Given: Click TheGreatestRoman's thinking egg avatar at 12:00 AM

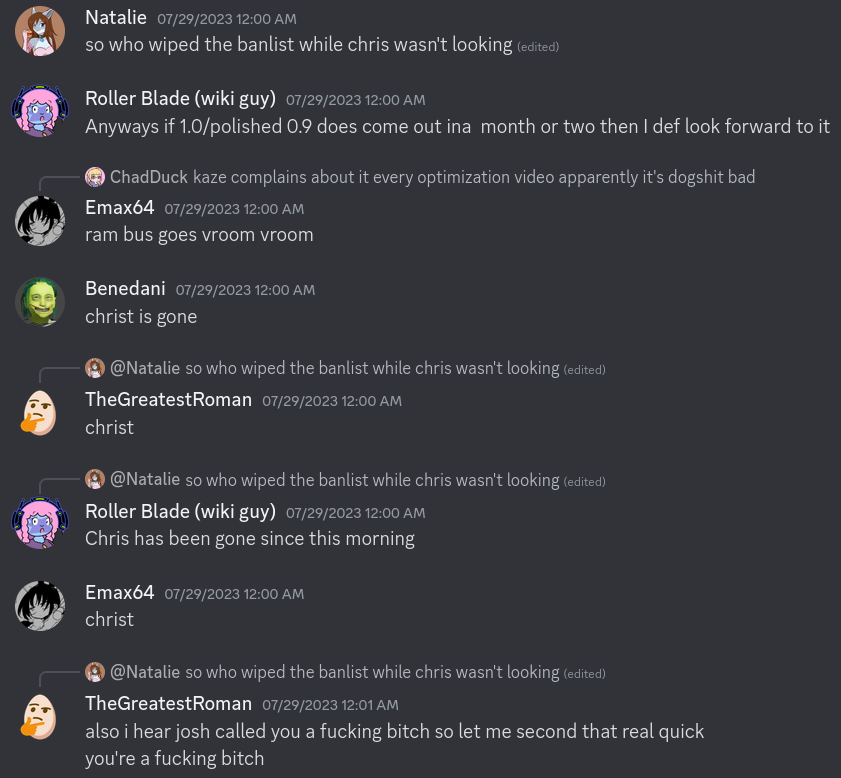Looking at the screenshot, I should pyautogui.click(x=40, y=413).
